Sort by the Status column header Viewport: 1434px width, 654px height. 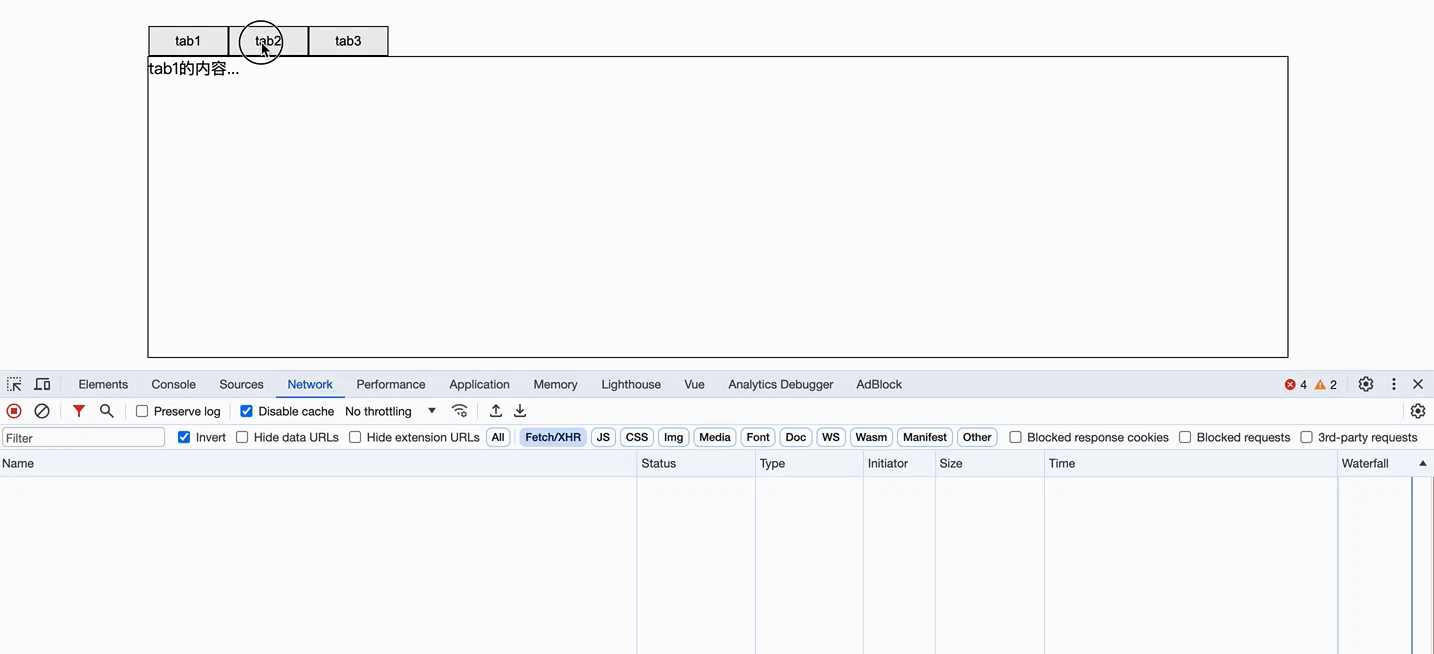(x=696, y=464)
